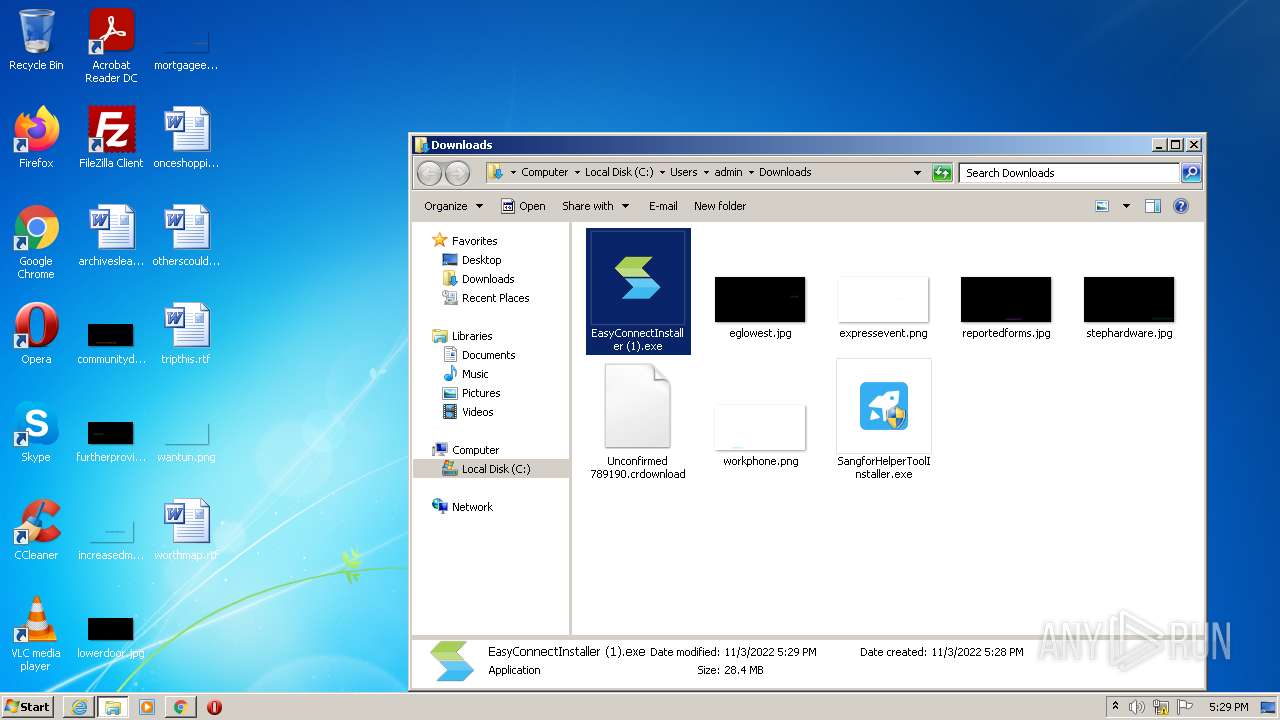Open the Start menu
The width and height of the screenshot is (1280, 720).
pyautogui.click(x=28, y=706)
